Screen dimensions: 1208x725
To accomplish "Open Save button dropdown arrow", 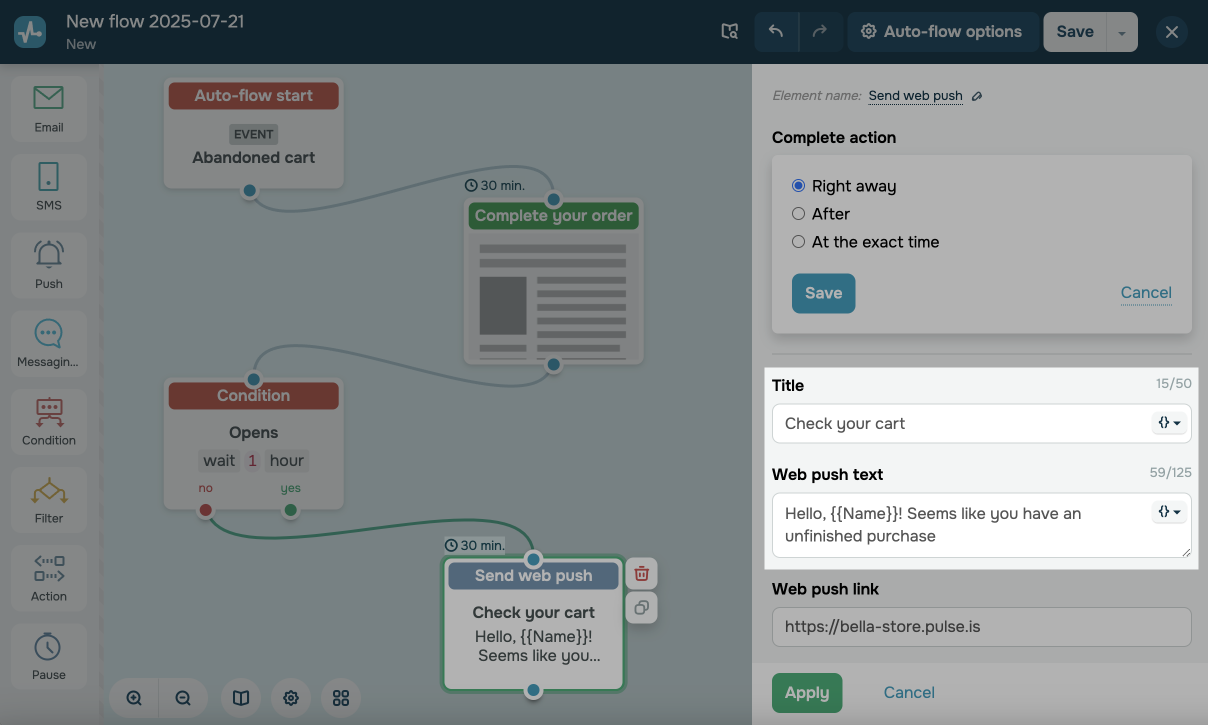I will 1122,32.
